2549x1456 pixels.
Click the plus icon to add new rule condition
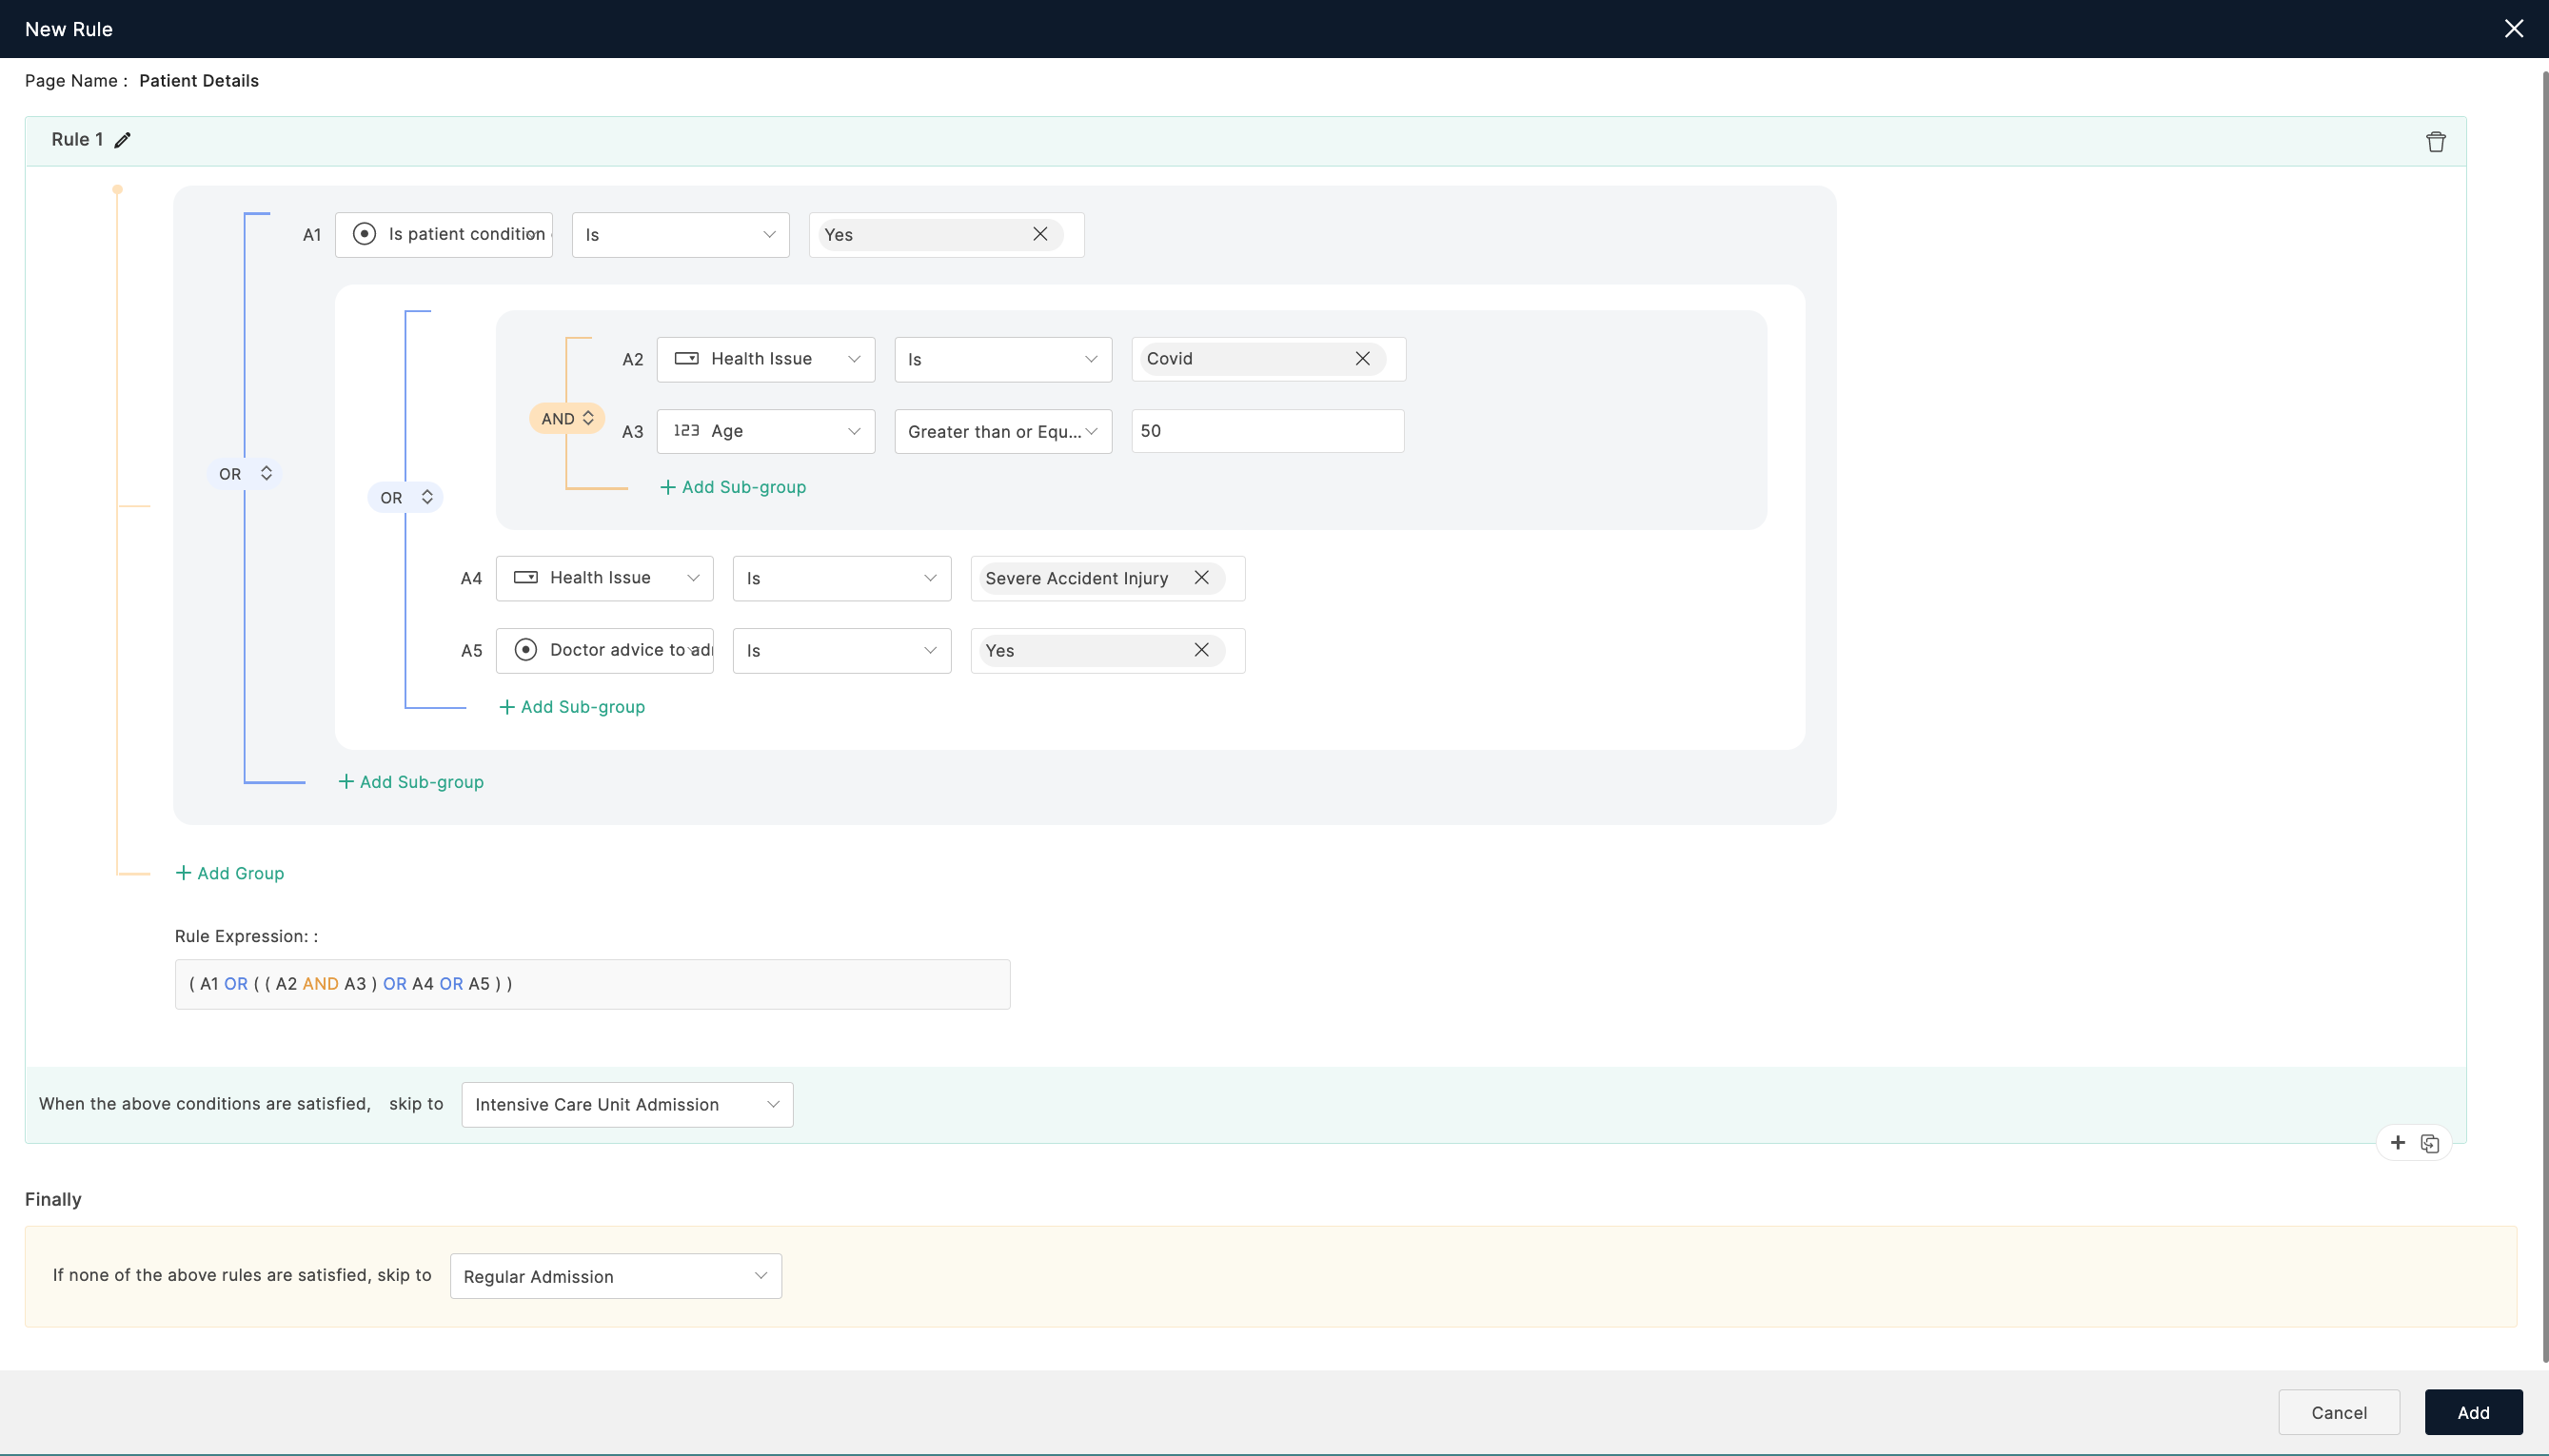(x=2399, y=1143)
